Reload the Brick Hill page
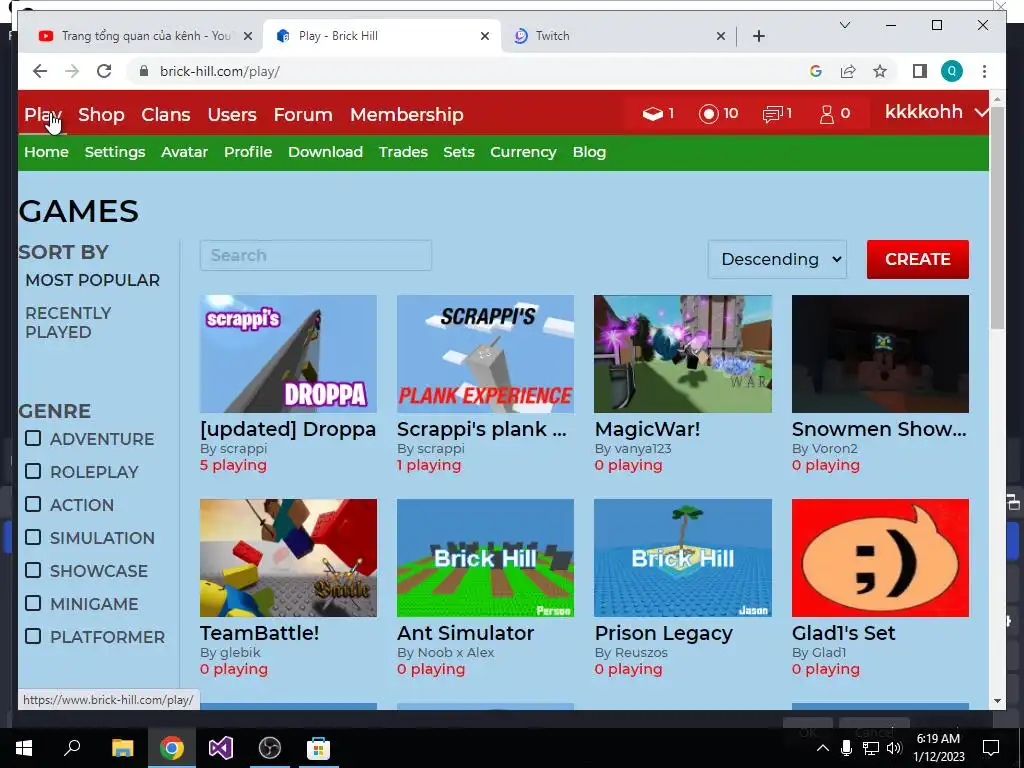The image size is (1024, 768). tap(104, 71)
